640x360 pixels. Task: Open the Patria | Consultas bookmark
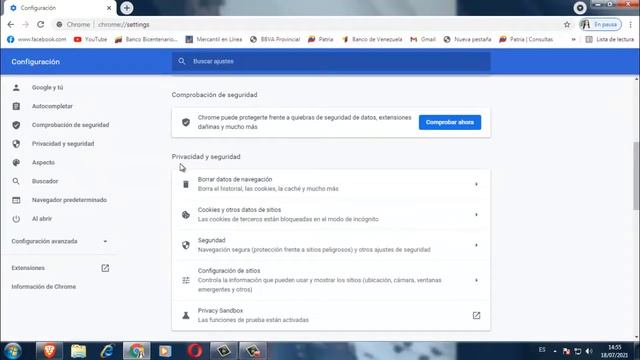(526, 39)
